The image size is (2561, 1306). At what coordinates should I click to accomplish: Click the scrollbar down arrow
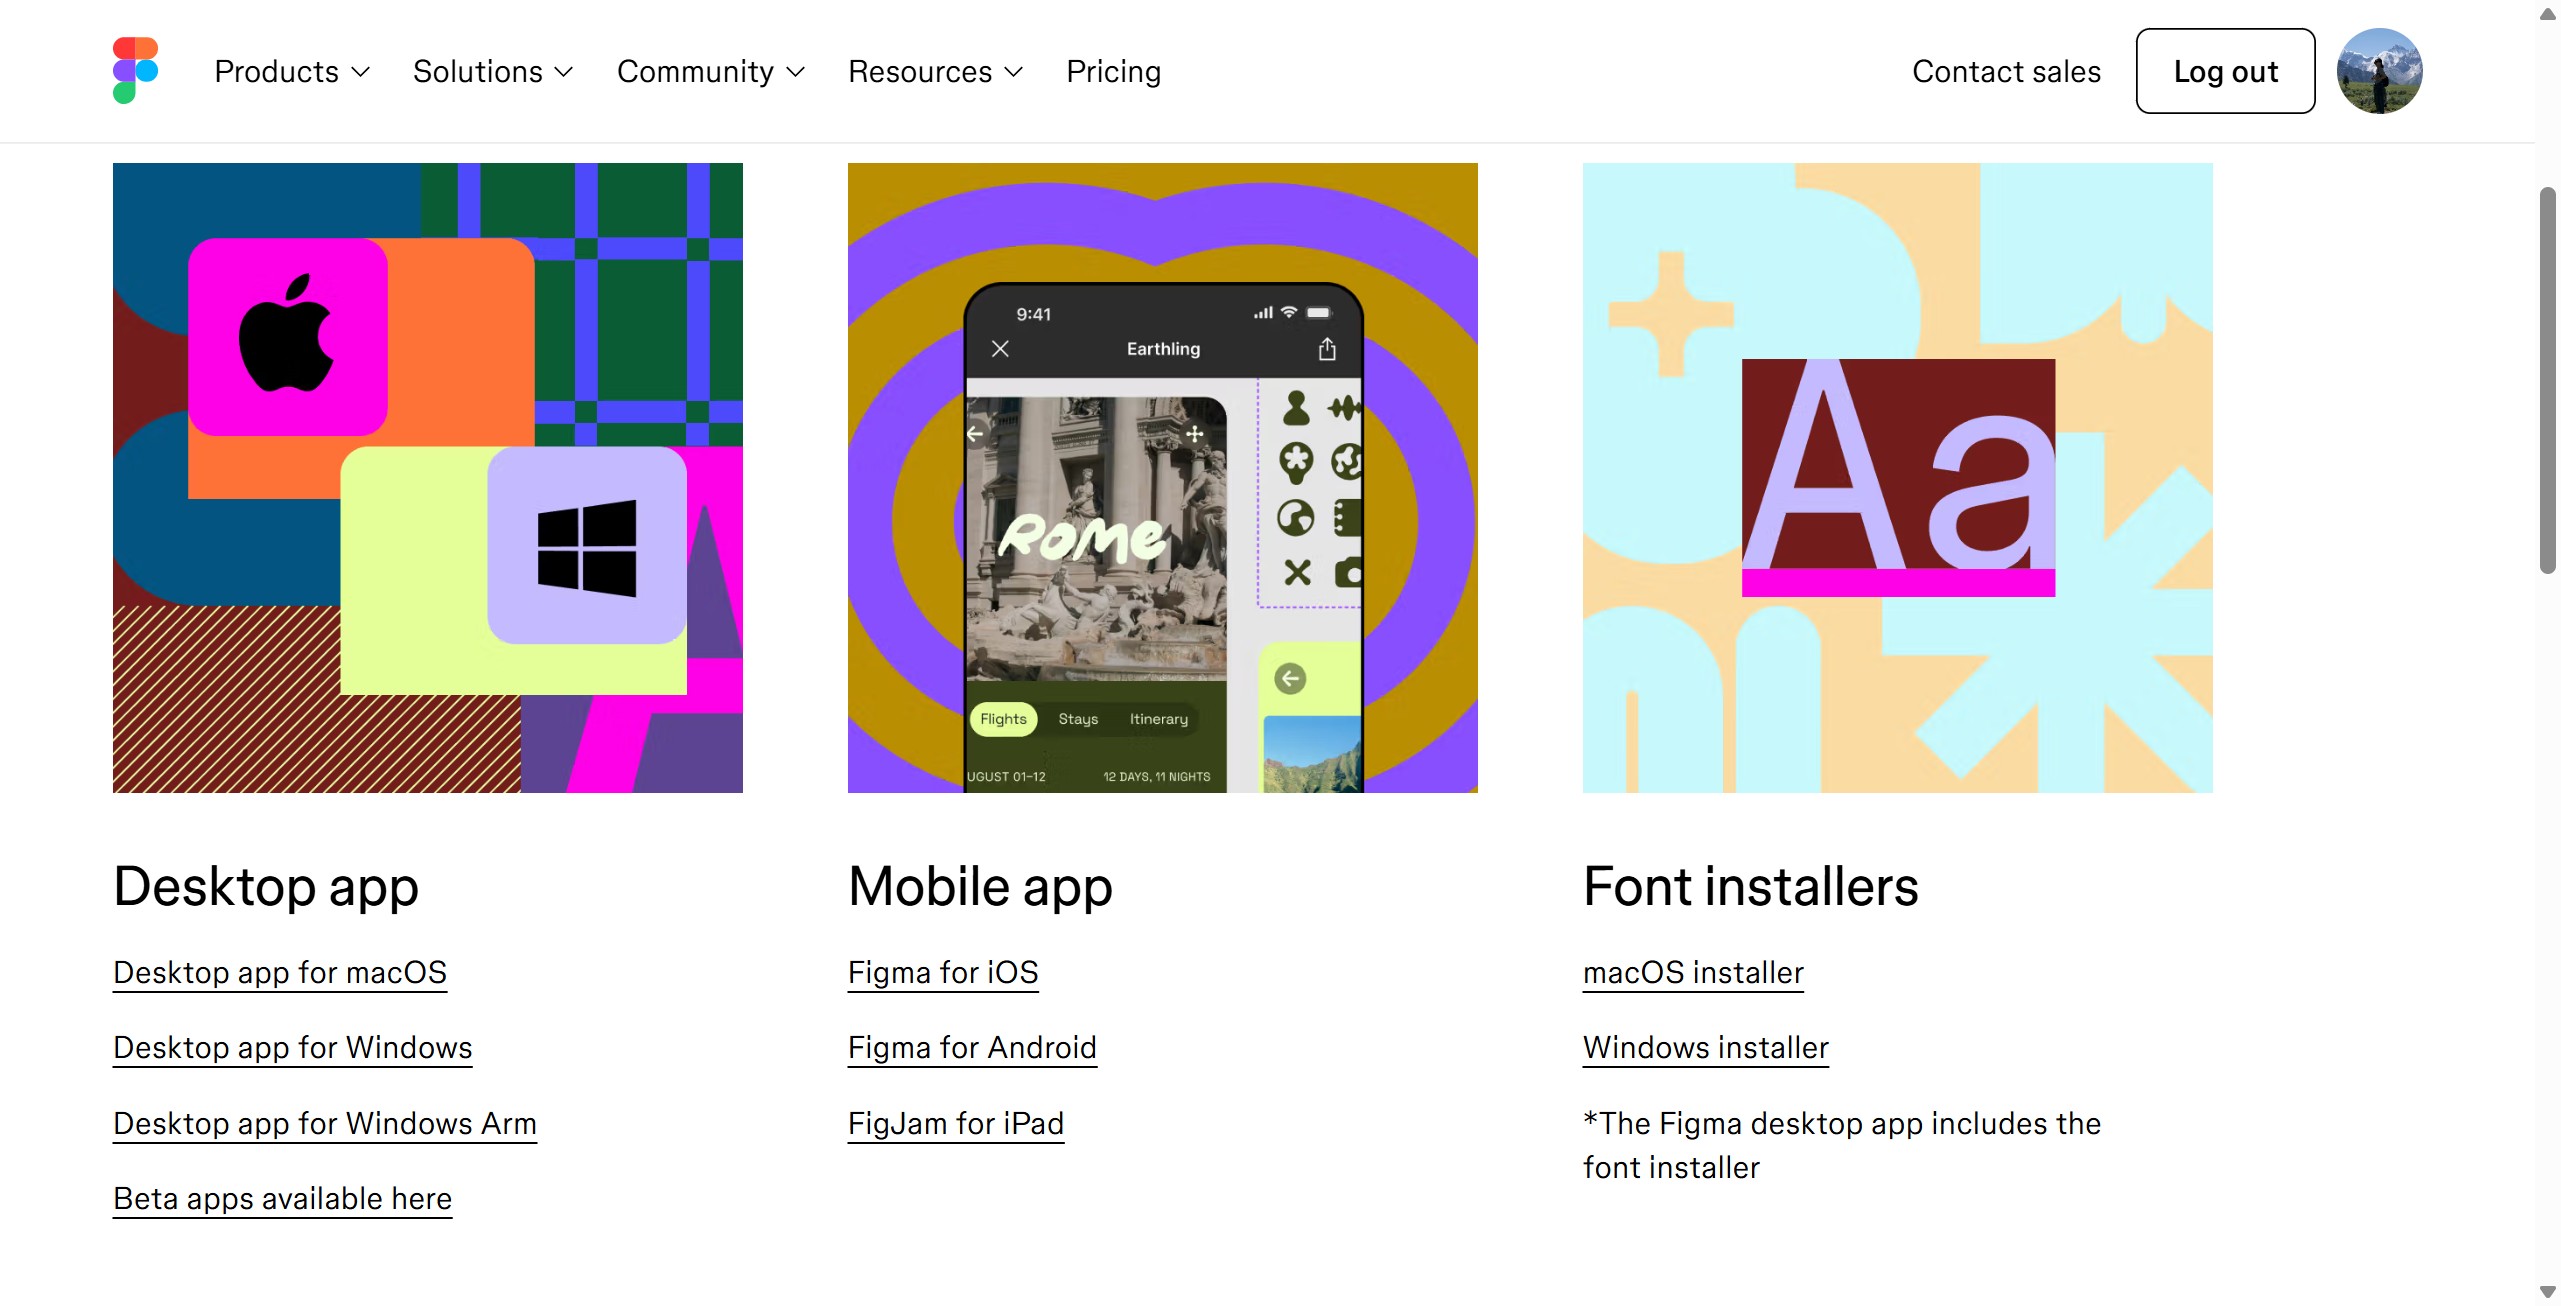pyautogui.click(x=2547, y=1292)
